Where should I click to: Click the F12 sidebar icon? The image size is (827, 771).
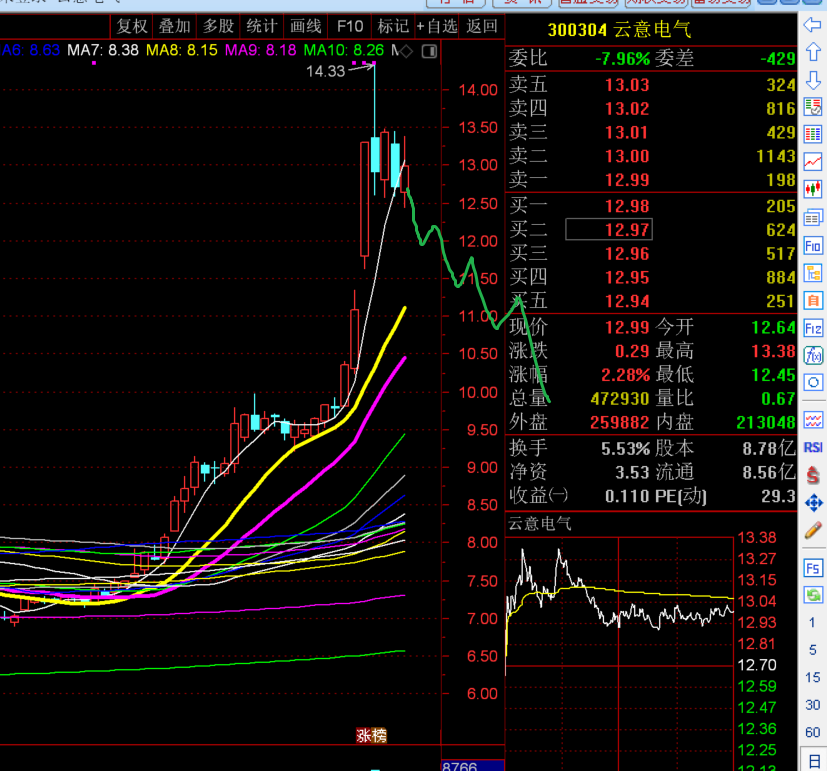813,329
